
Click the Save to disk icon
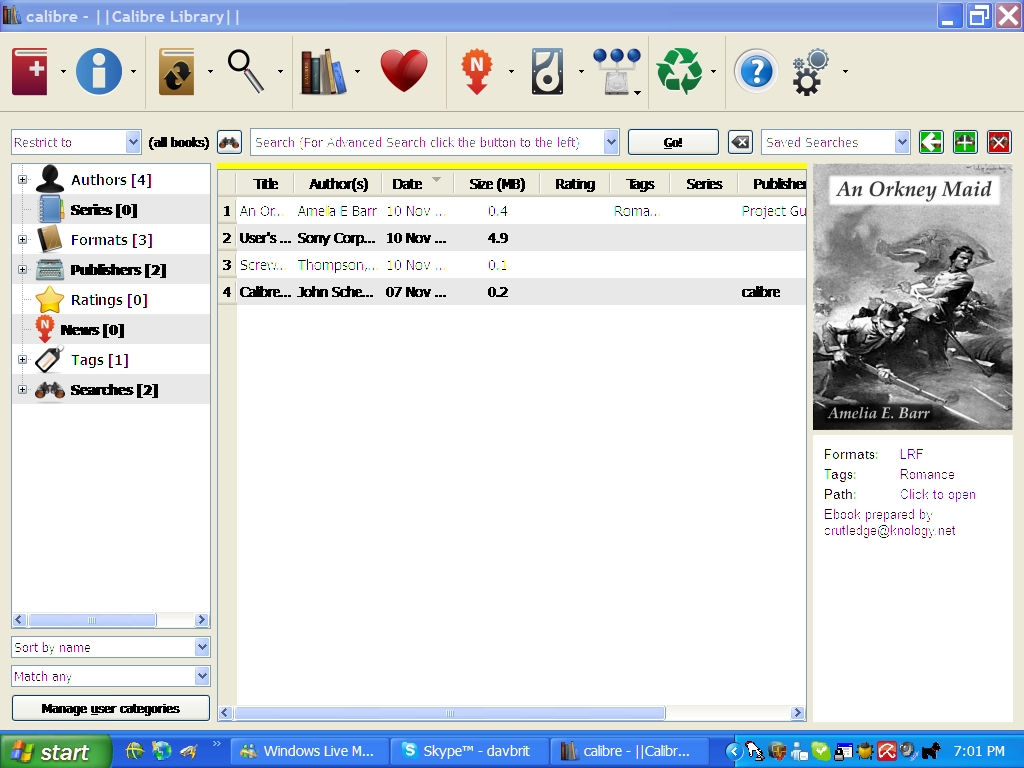(x=547, y=71)
